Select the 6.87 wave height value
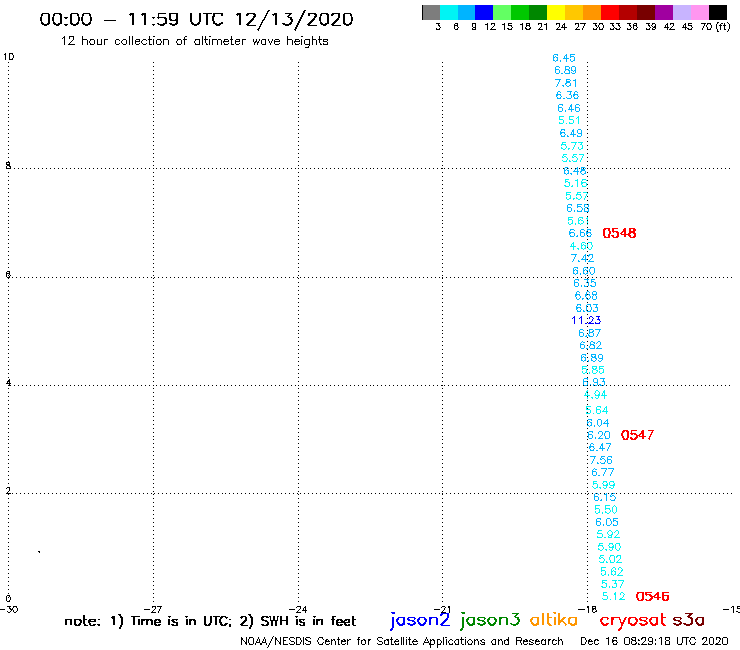The height and width of the screenshot is (650, 740). pyautogui.click(x=590, y=333)
